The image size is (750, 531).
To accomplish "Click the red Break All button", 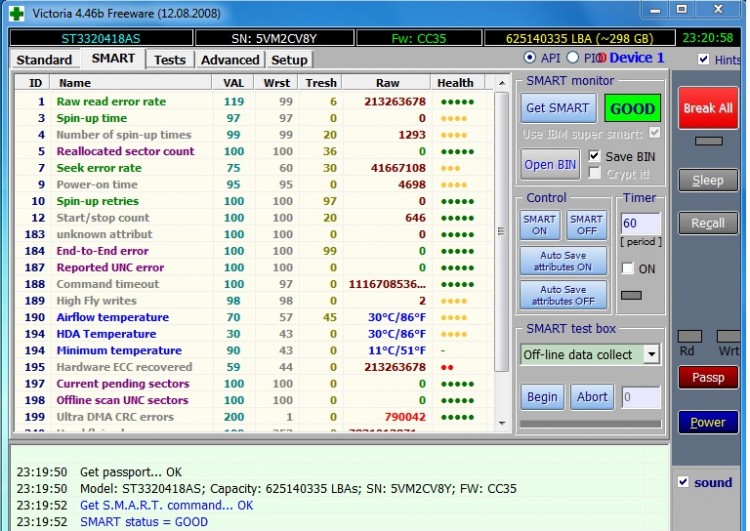I will click(708, 108).
